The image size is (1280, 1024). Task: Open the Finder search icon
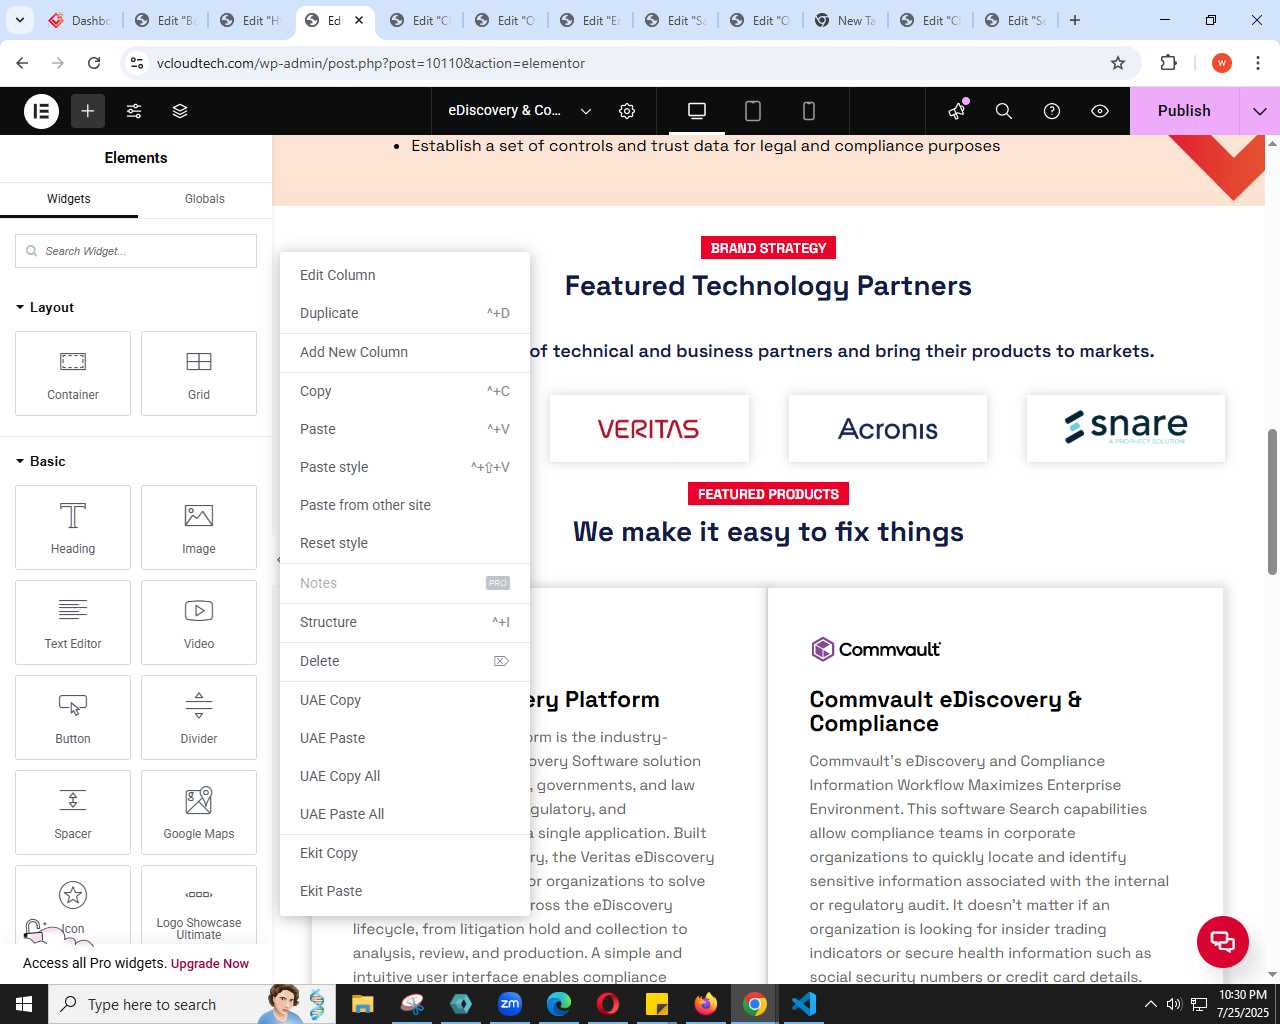1004,111
